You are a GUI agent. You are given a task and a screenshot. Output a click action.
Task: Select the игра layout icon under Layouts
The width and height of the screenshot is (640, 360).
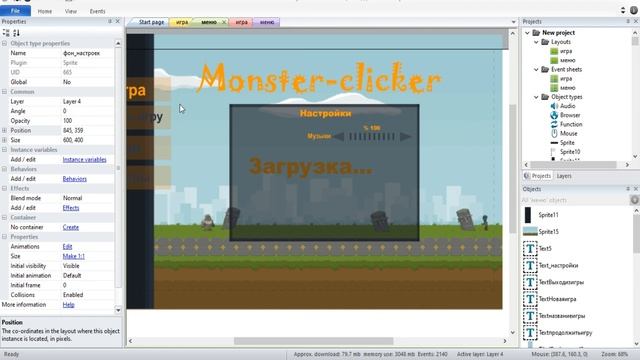554,51
